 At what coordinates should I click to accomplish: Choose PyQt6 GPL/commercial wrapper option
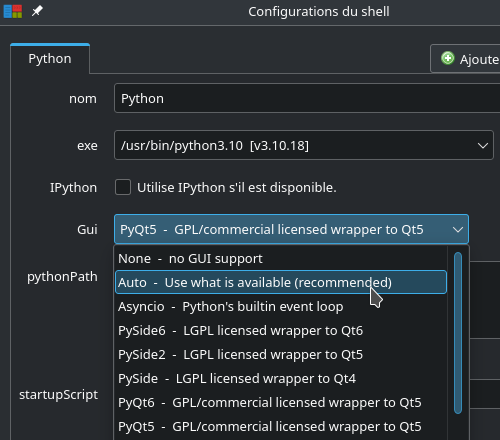(x=281, y=402)
